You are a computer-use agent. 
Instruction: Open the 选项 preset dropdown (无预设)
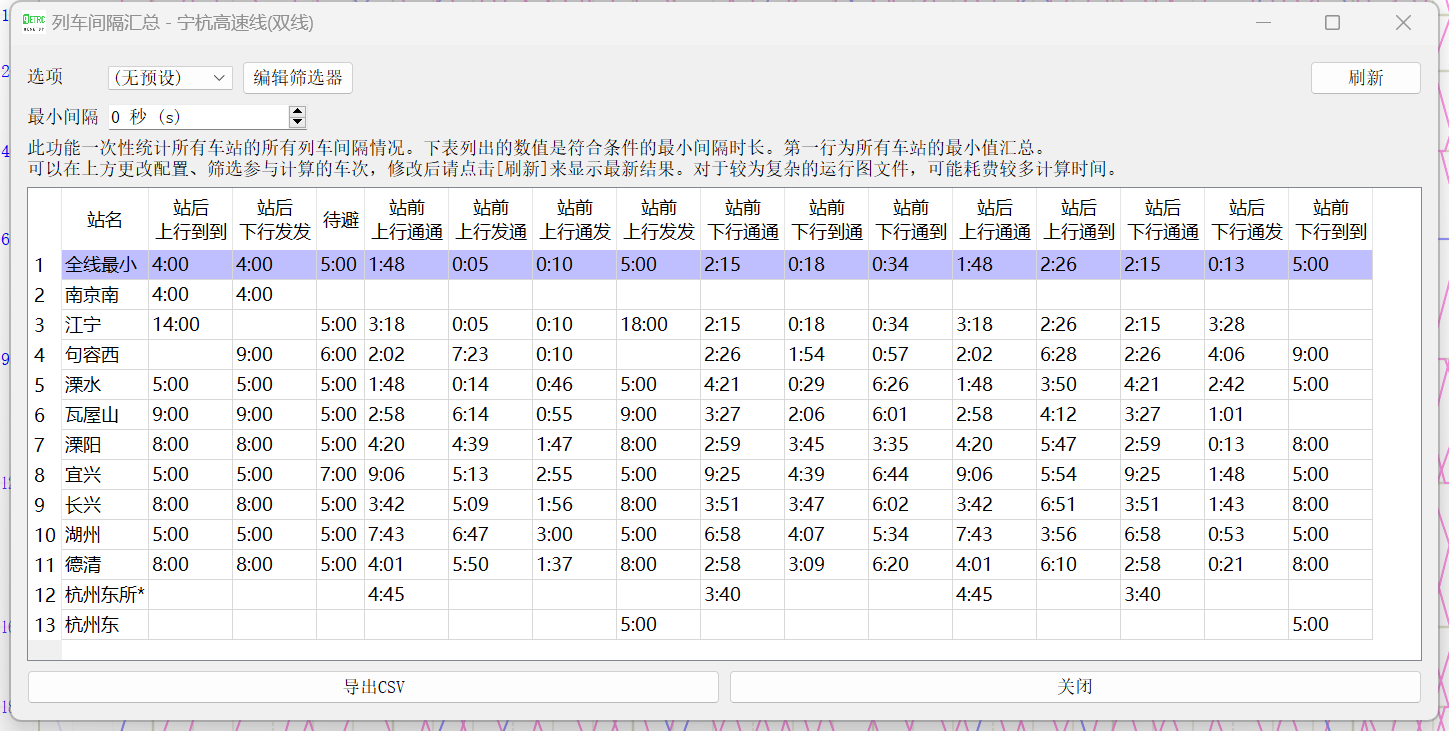[170, 78]
